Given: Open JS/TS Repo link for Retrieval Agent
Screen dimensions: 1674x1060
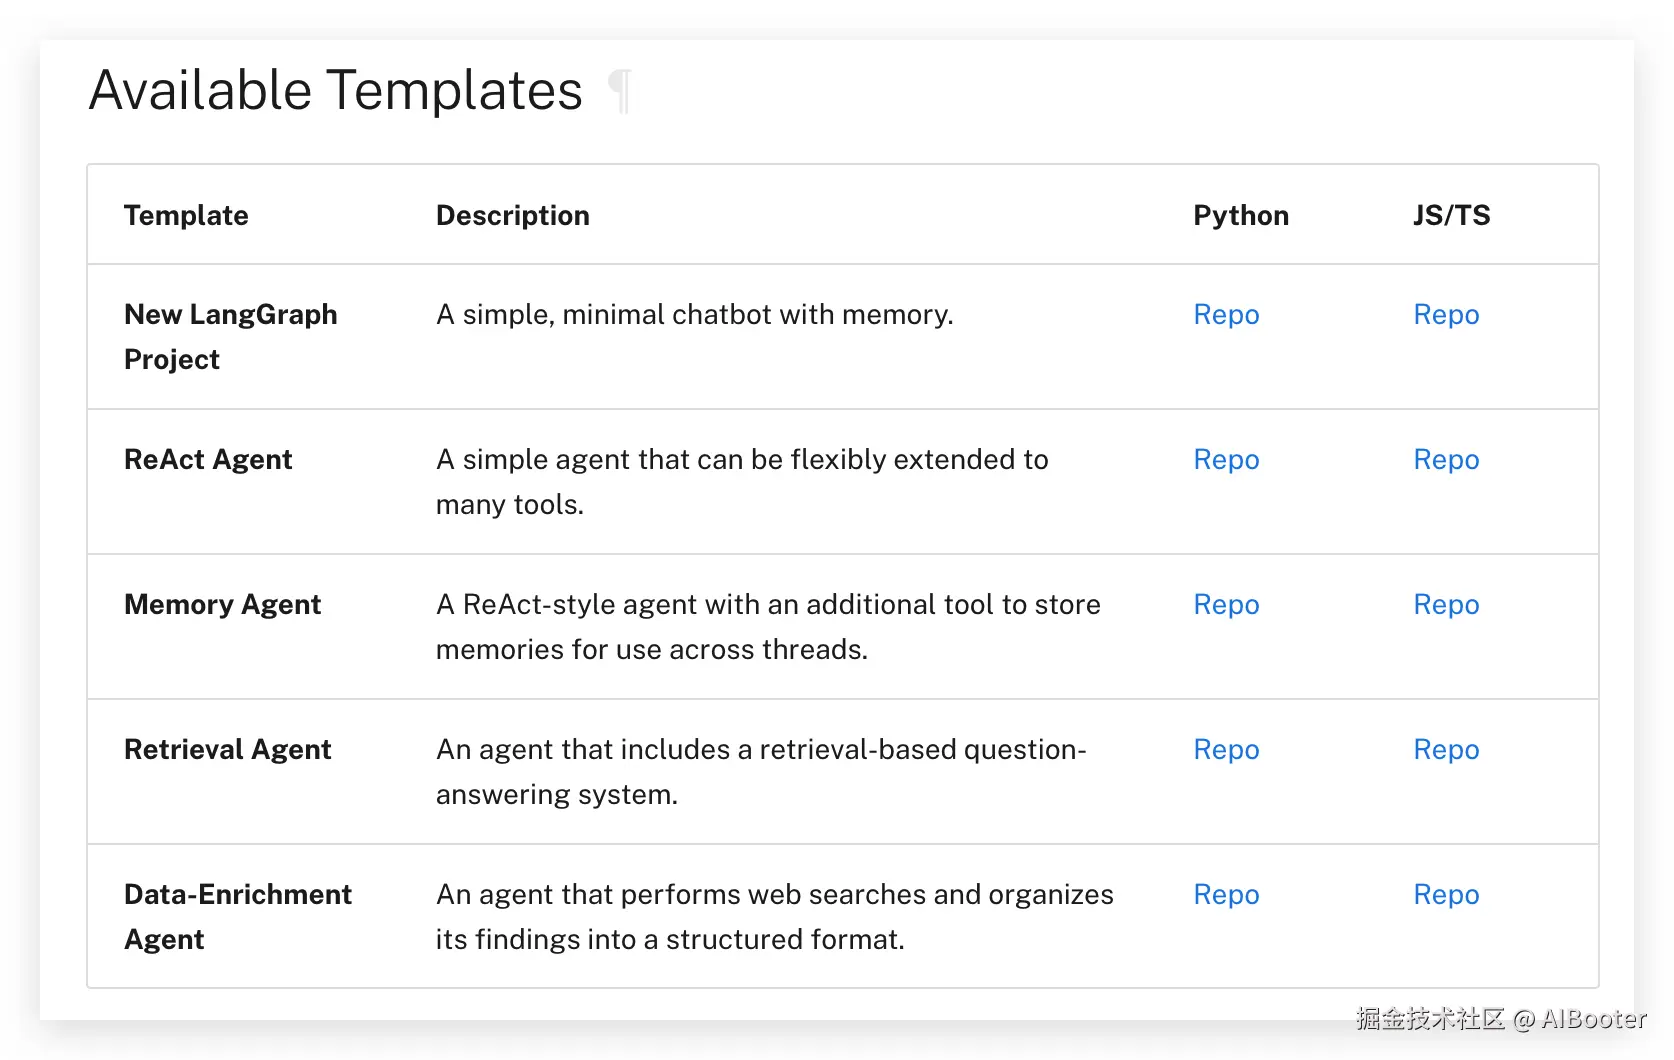Looking at the screenshot, I should pos(1446,750).
